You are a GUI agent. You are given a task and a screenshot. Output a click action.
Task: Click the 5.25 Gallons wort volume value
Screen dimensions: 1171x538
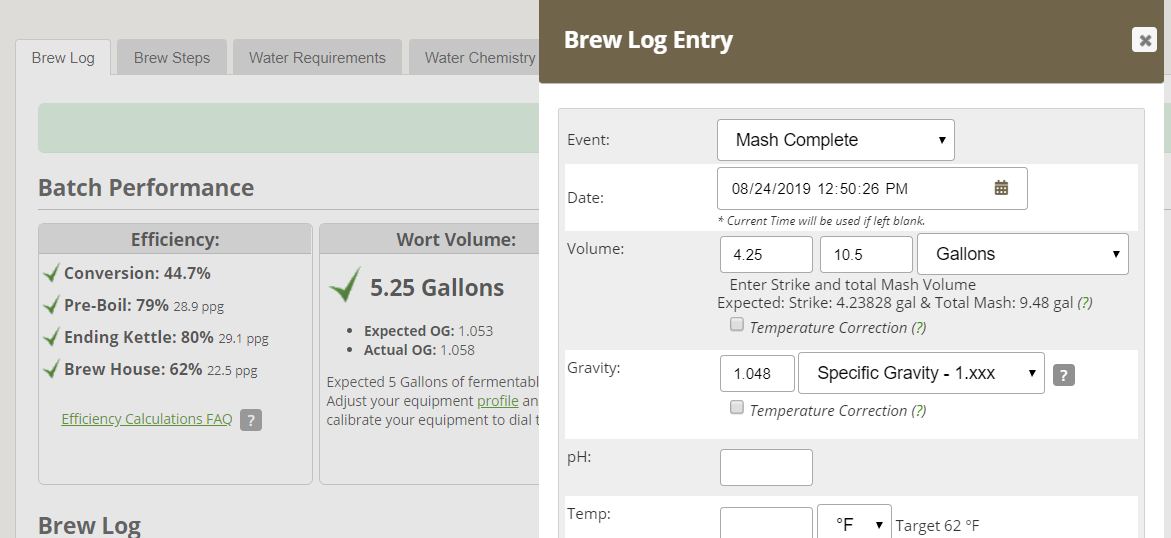coord(437,288)
